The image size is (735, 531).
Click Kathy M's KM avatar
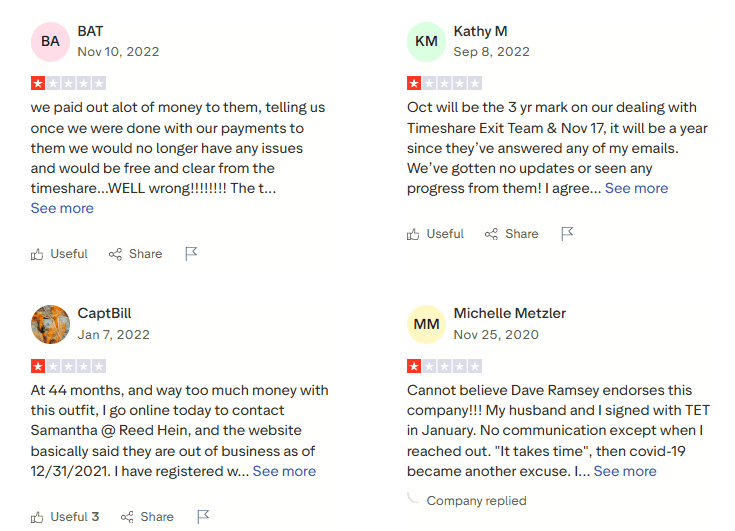(x=427, y=42)
